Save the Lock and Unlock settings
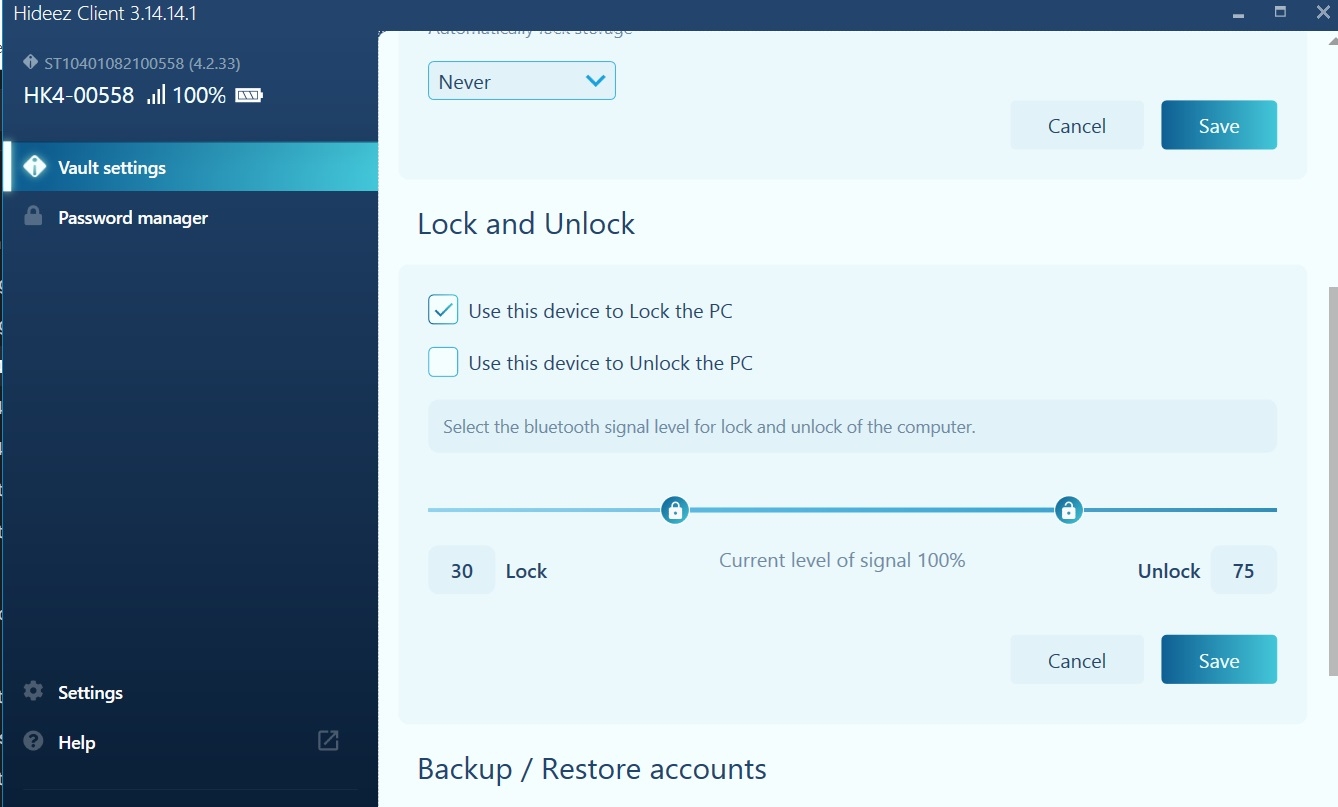The image size is (1338, 807). (1218, 660)
